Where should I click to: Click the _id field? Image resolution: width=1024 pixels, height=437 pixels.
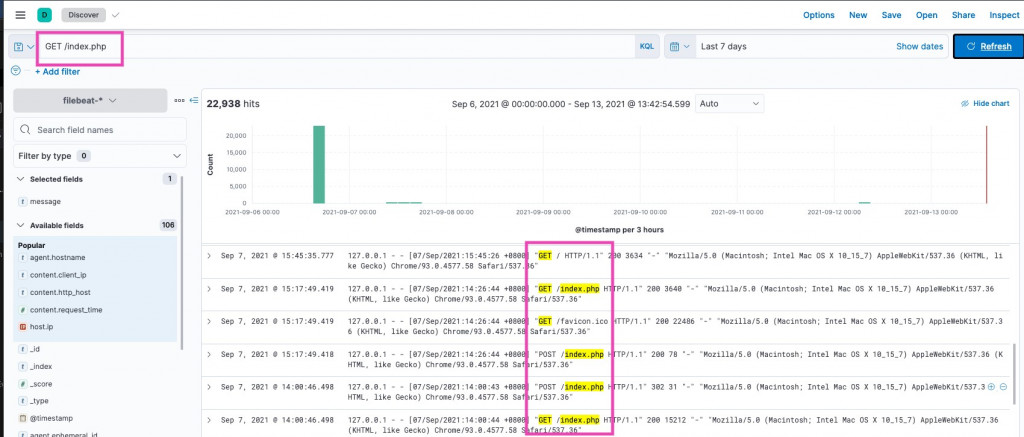pyautogui.click(x=35, y=349)
